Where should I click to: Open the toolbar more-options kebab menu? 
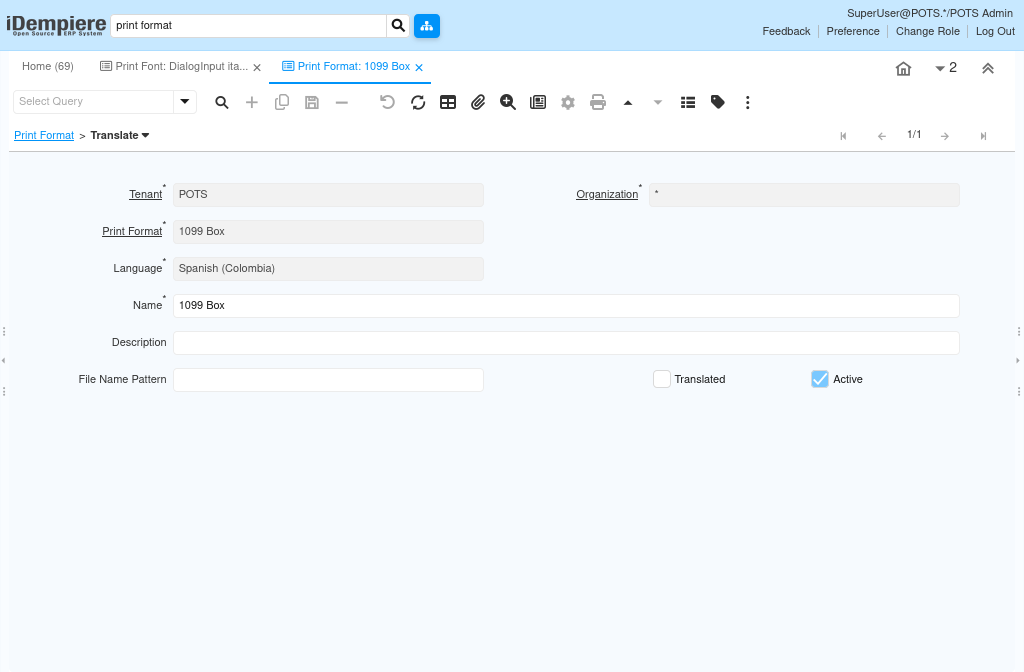pyautogui.click(x=748, y=103)
